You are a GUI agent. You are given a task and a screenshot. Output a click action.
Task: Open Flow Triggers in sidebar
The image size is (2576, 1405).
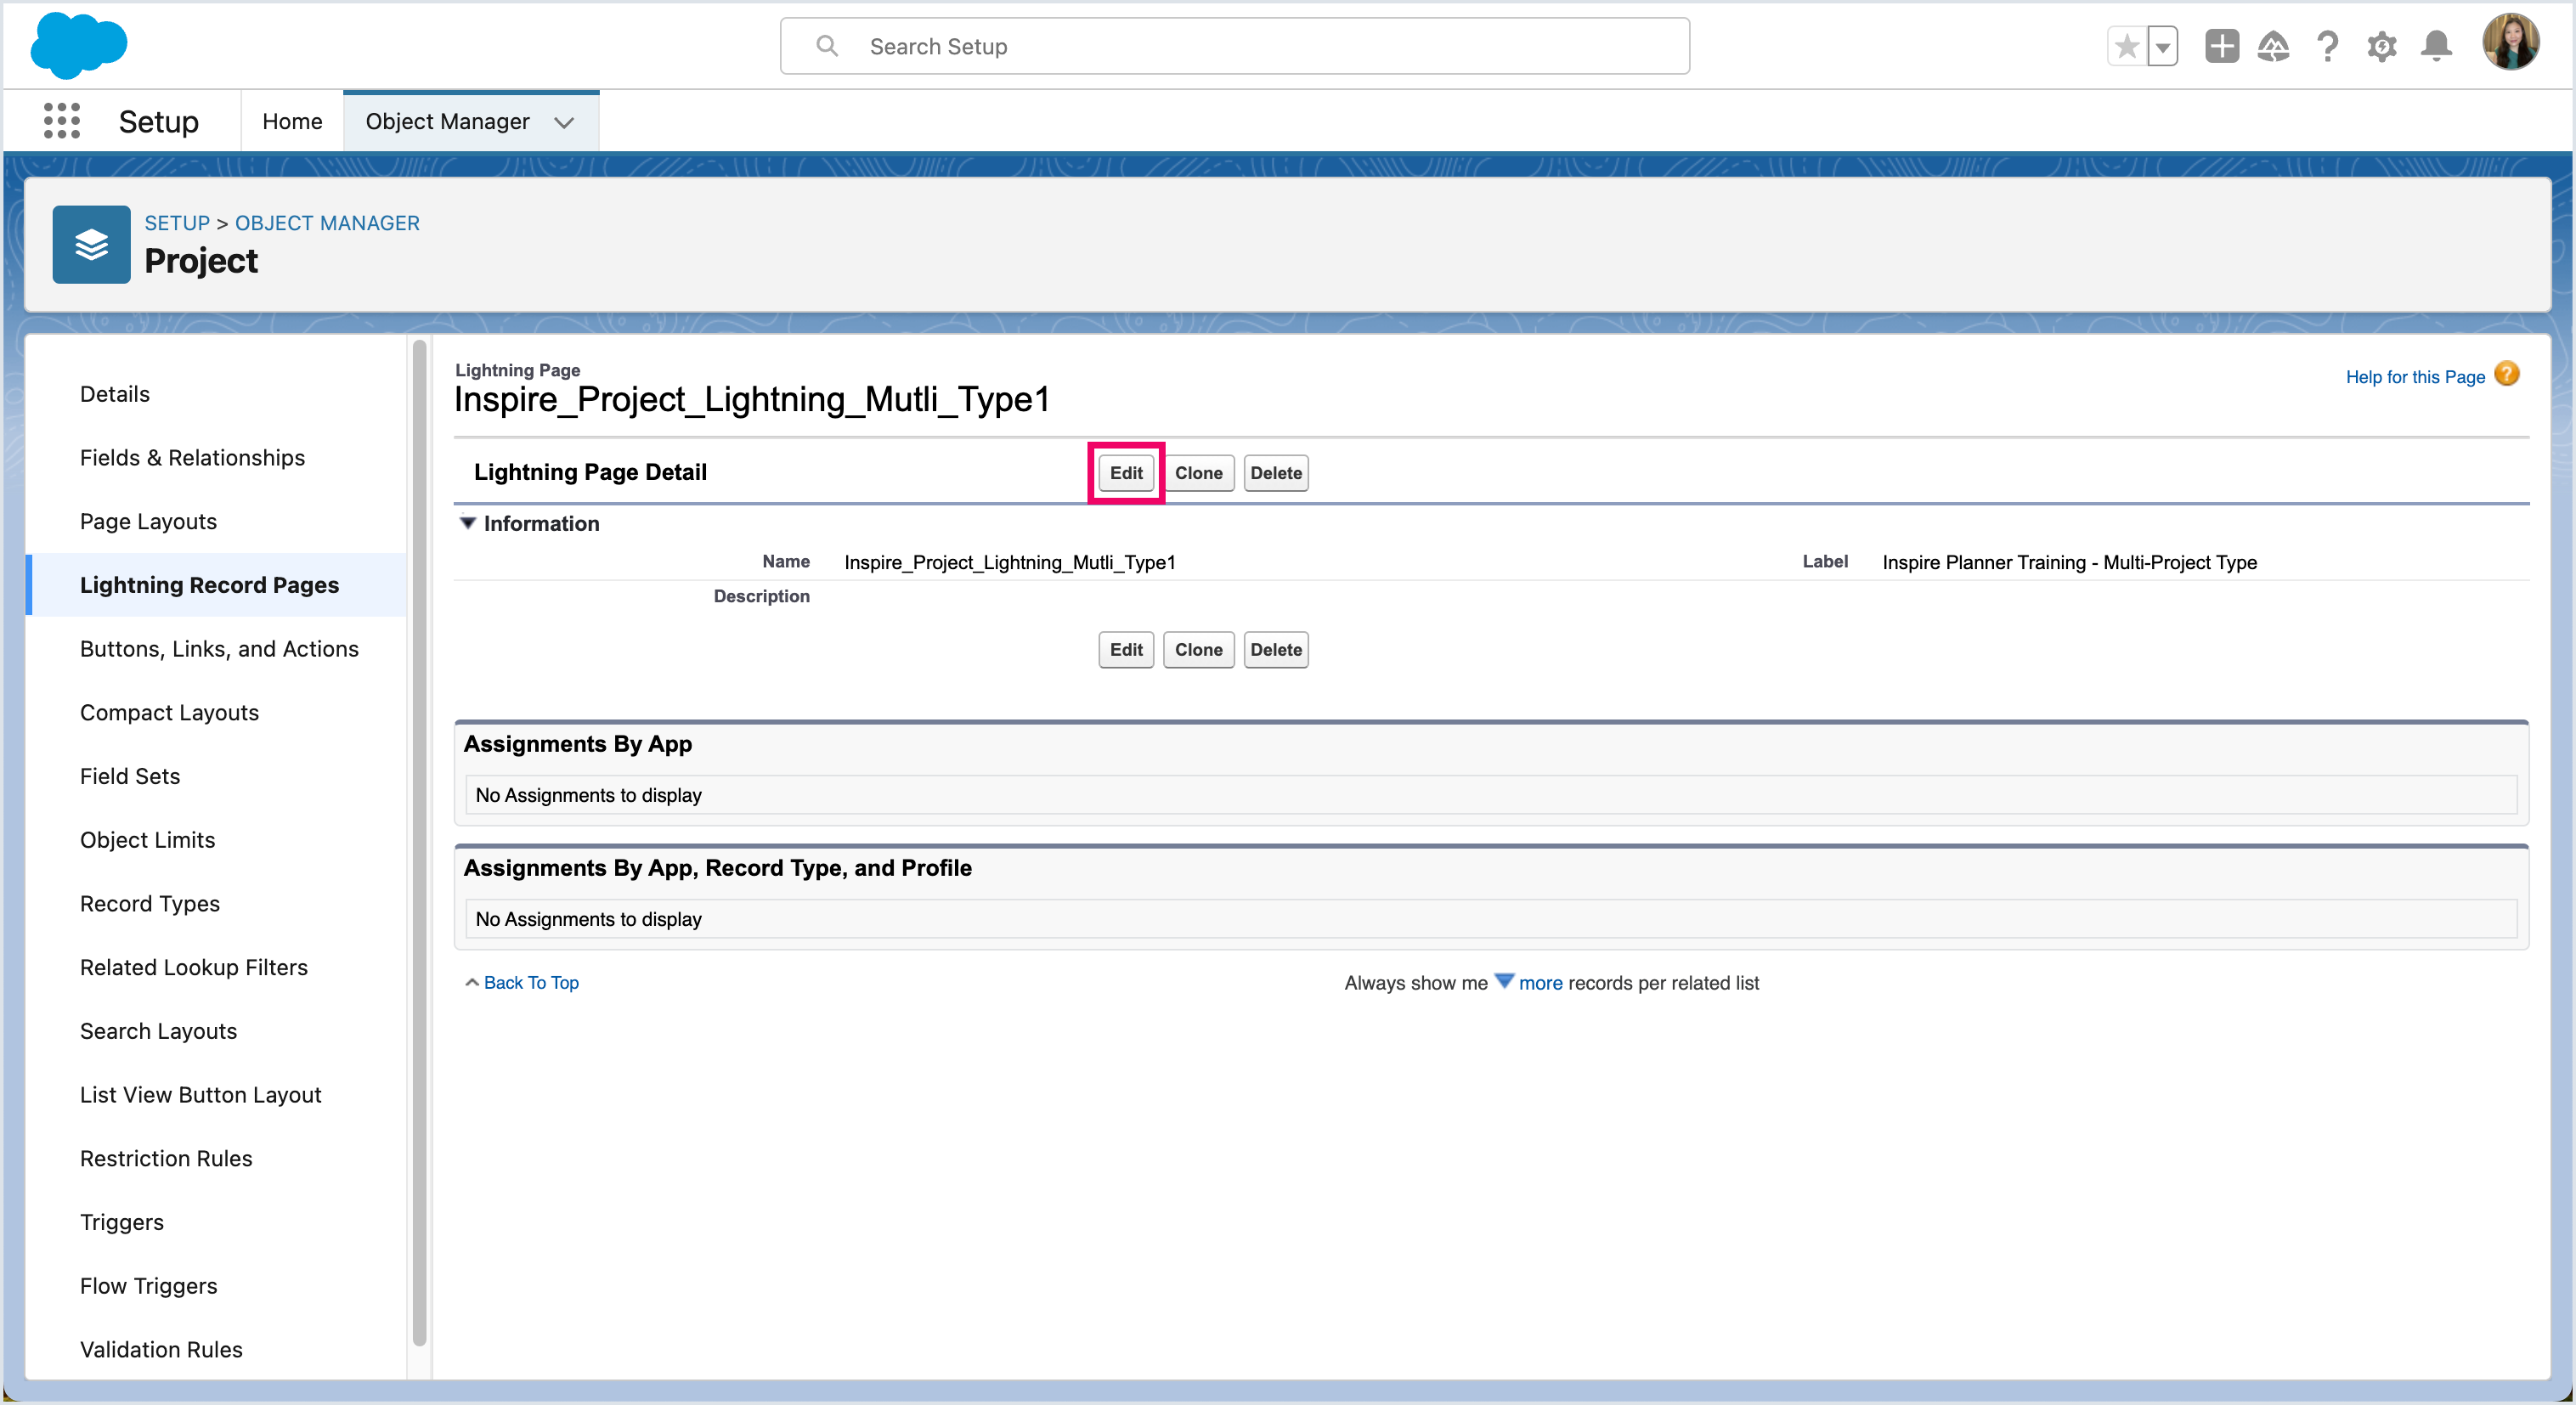click(x=148, y=1287)
